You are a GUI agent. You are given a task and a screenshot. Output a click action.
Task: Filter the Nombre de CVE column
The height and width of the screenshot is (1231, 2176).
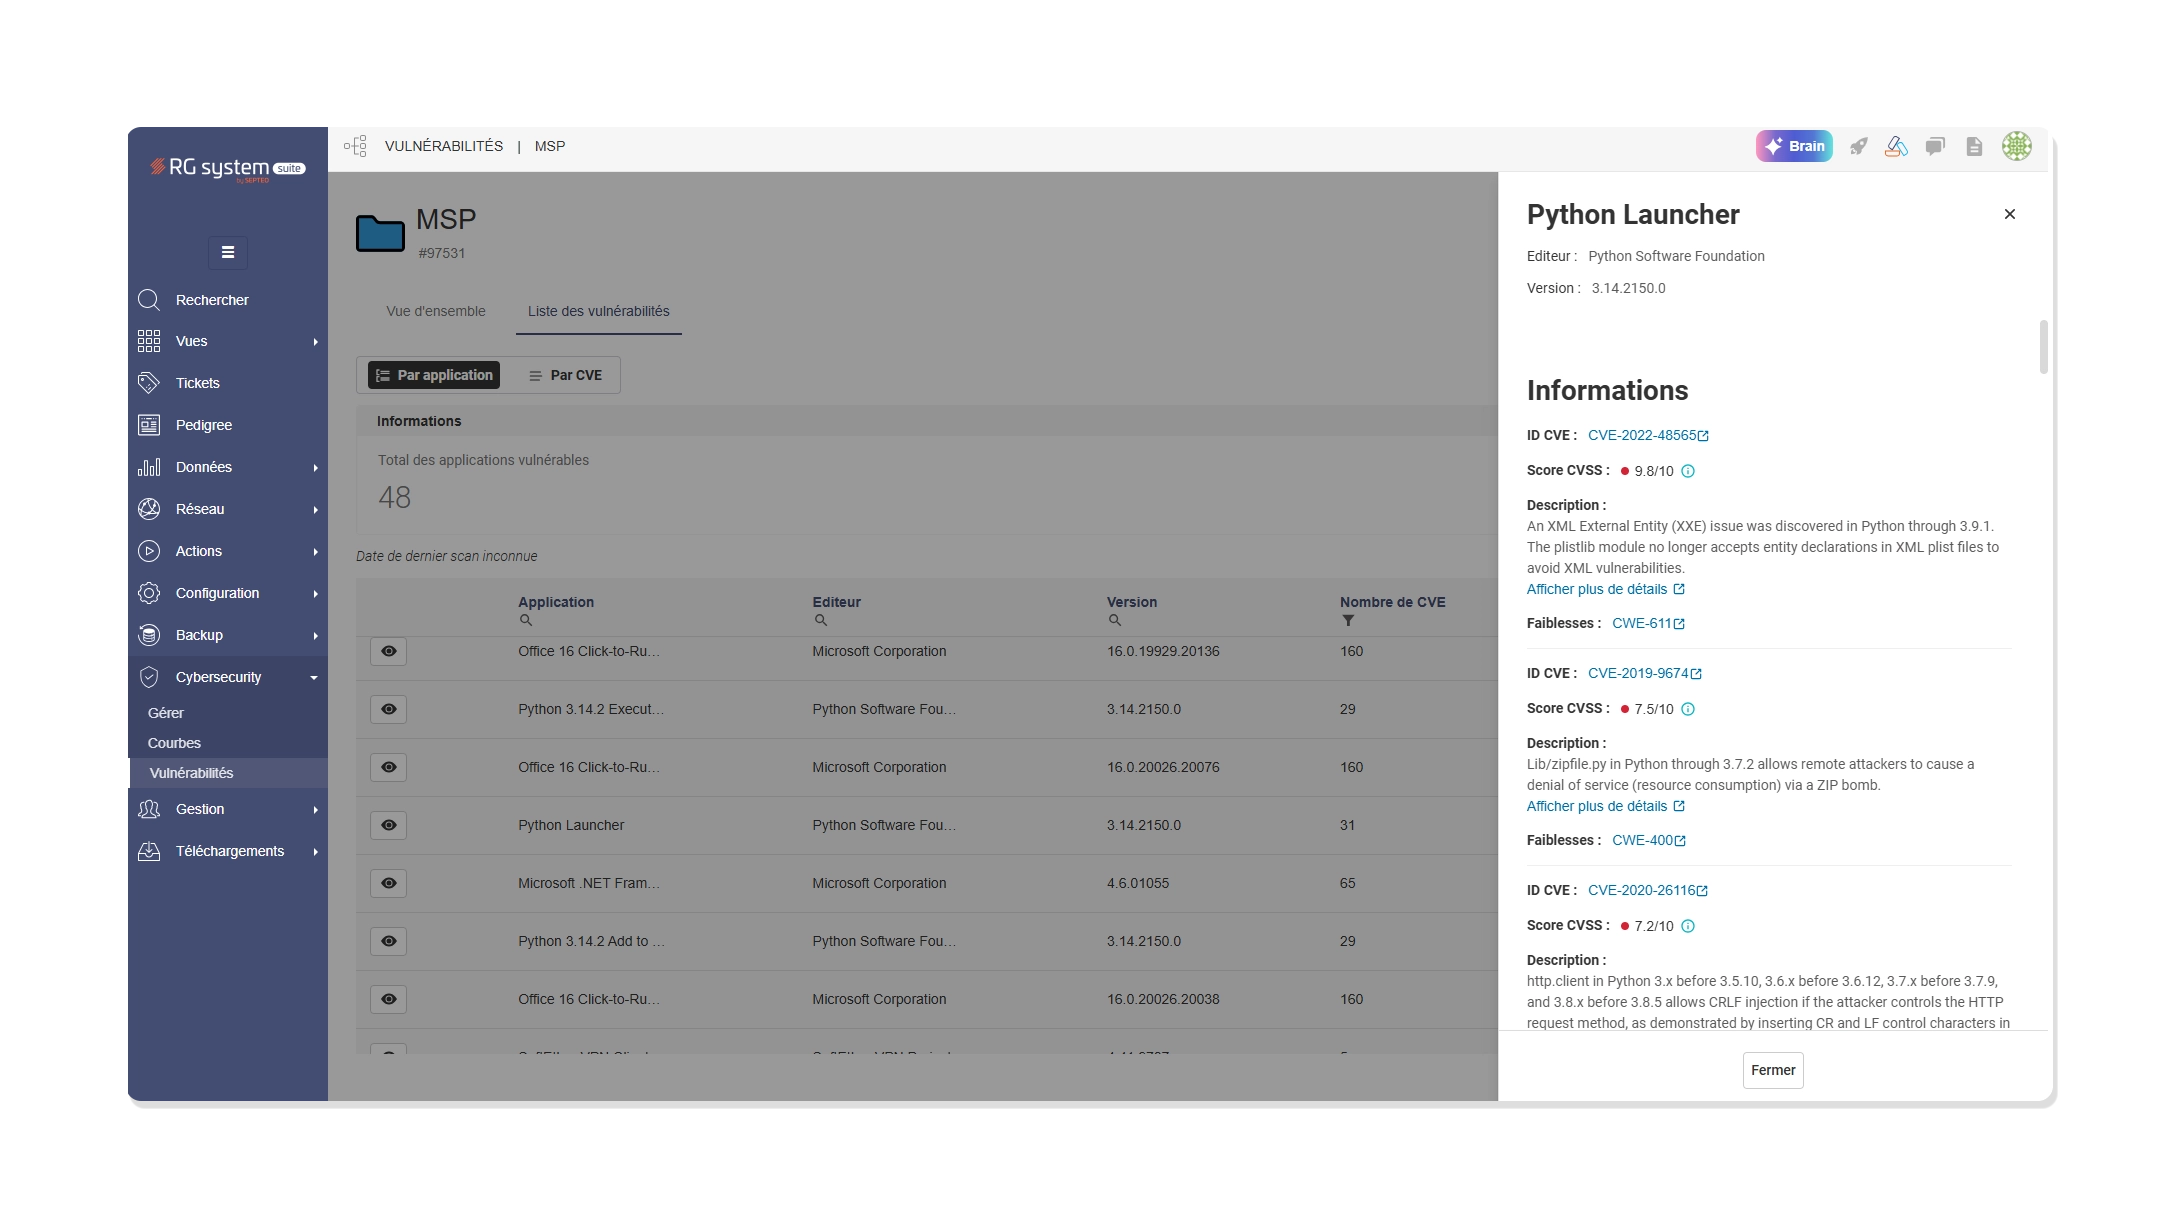point(1348,621)
